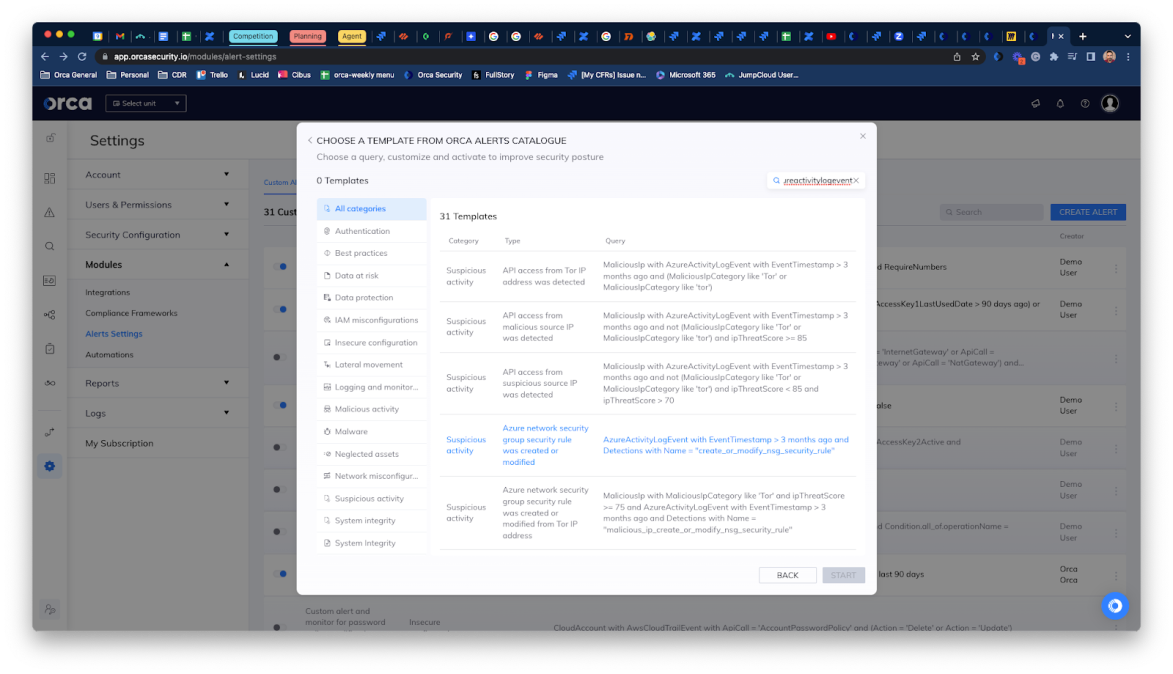Open the search magnifier icon in left sidebar
Viewport: 1173px width, 674px height.
click(49, 246)
